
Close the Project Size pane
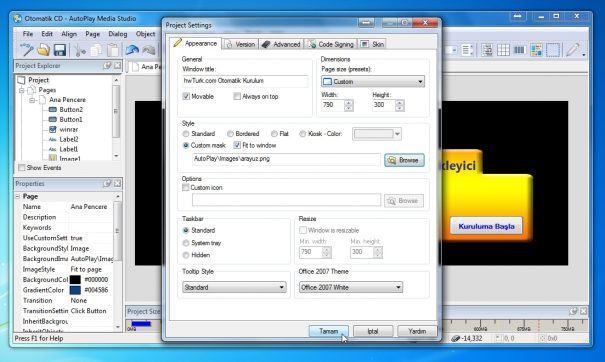(583, 311)
